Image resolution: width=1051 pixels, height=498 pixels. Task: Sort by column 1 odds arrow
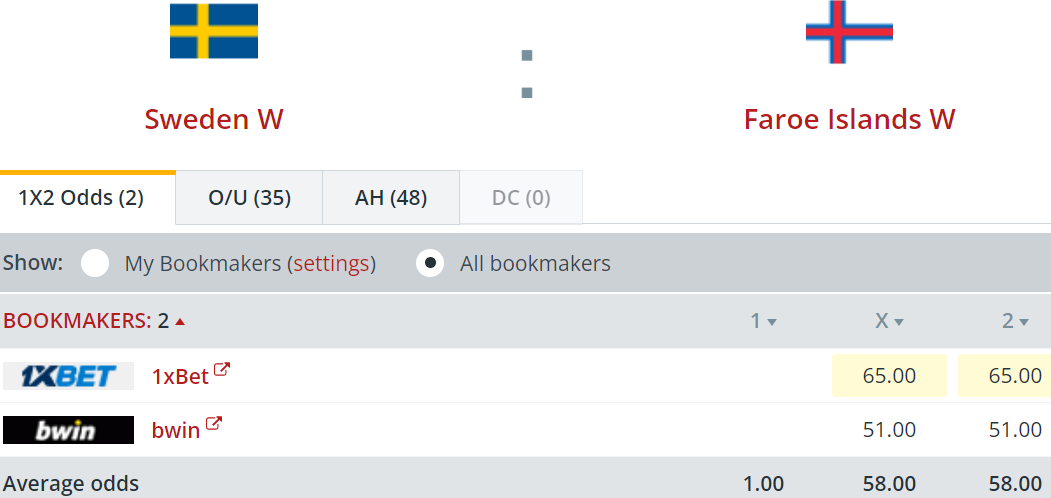coord(772,322)
